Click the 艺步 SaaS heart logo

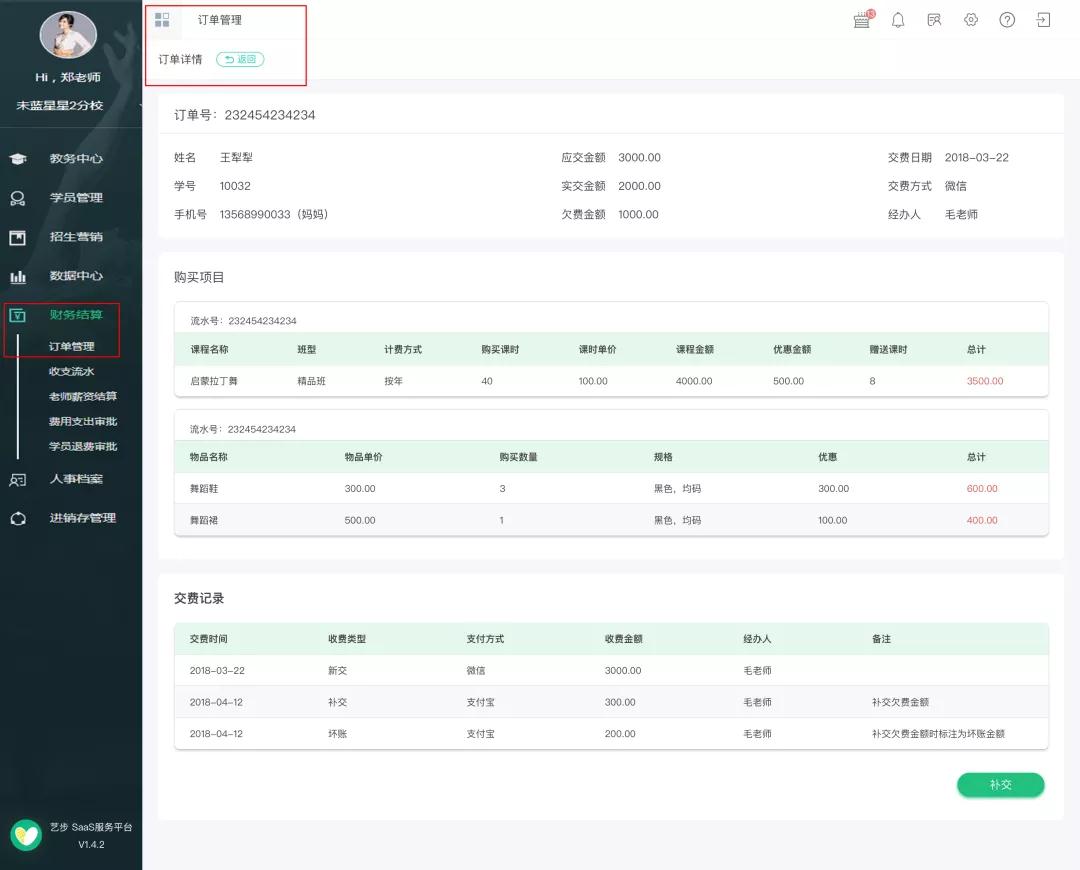pyautogui.click(x=26, y=835)
